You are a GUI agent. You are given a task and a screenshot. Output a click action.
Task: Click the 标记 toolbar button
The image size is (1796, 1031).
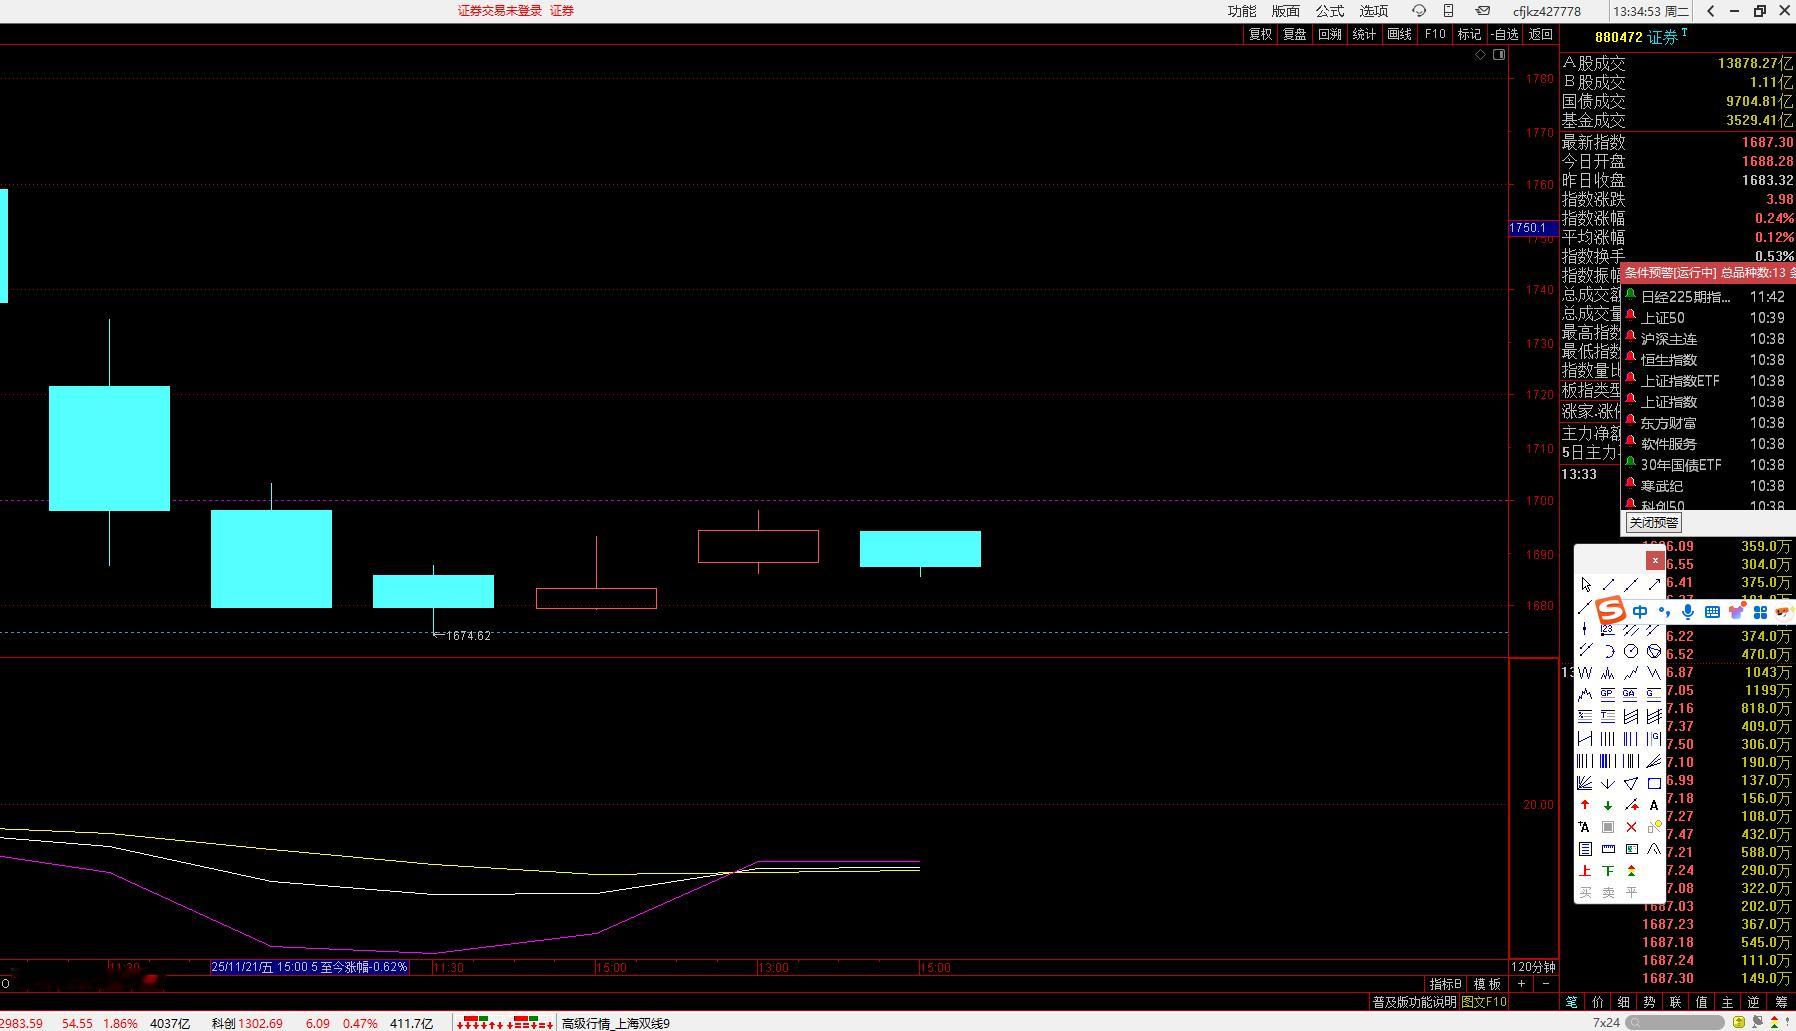(1469, 34)
